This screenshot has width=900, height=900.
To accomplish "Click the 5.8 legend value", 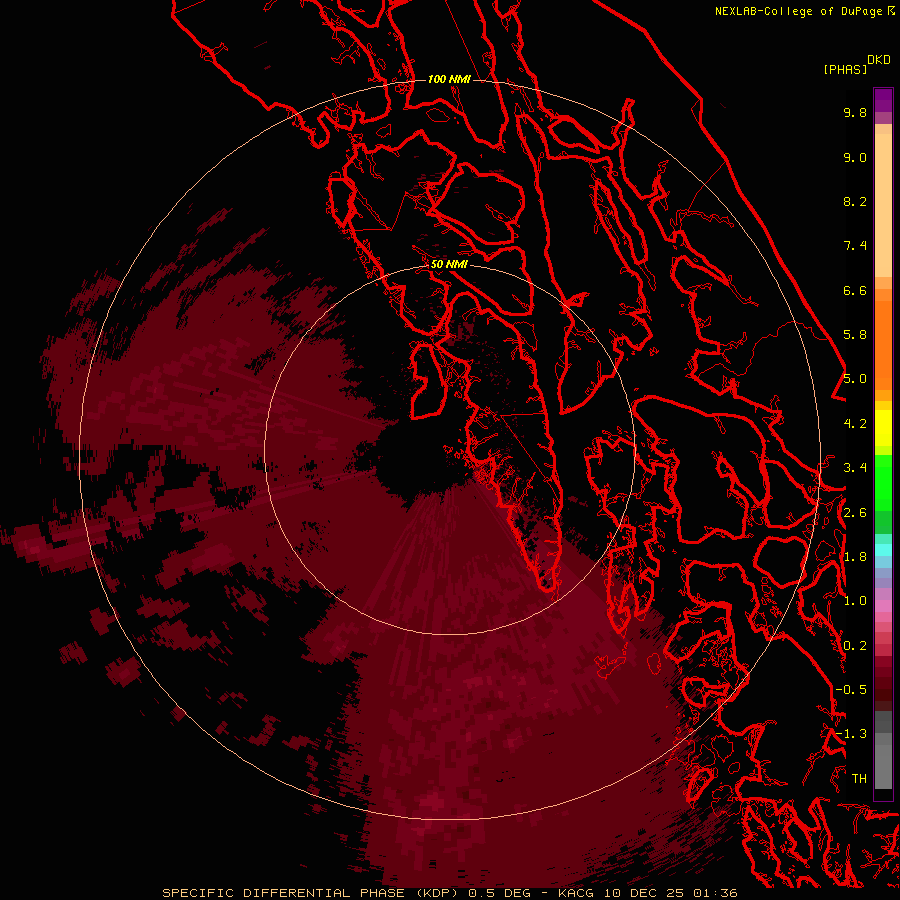I will [855, 335].
